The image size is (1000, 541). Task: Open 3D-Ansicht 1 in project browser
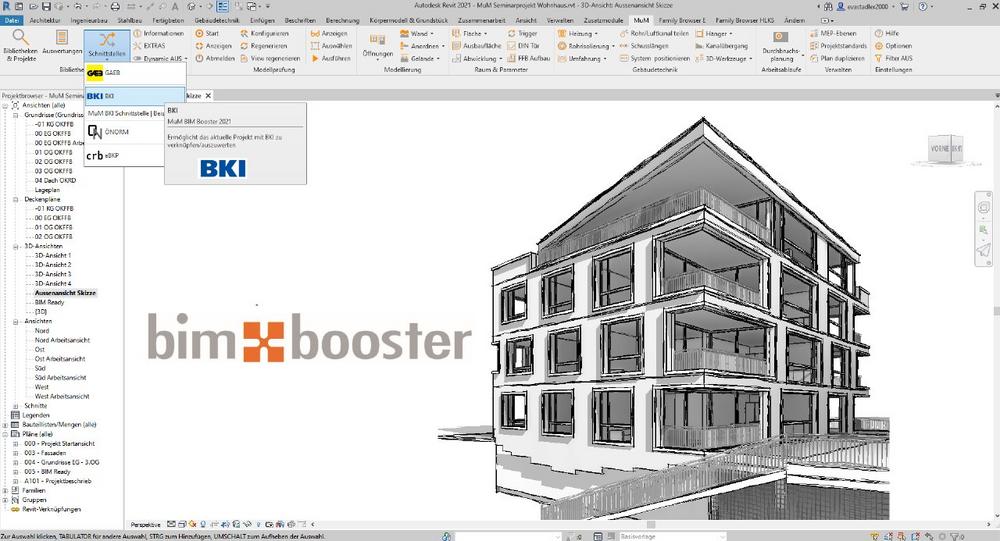[53, 254]
